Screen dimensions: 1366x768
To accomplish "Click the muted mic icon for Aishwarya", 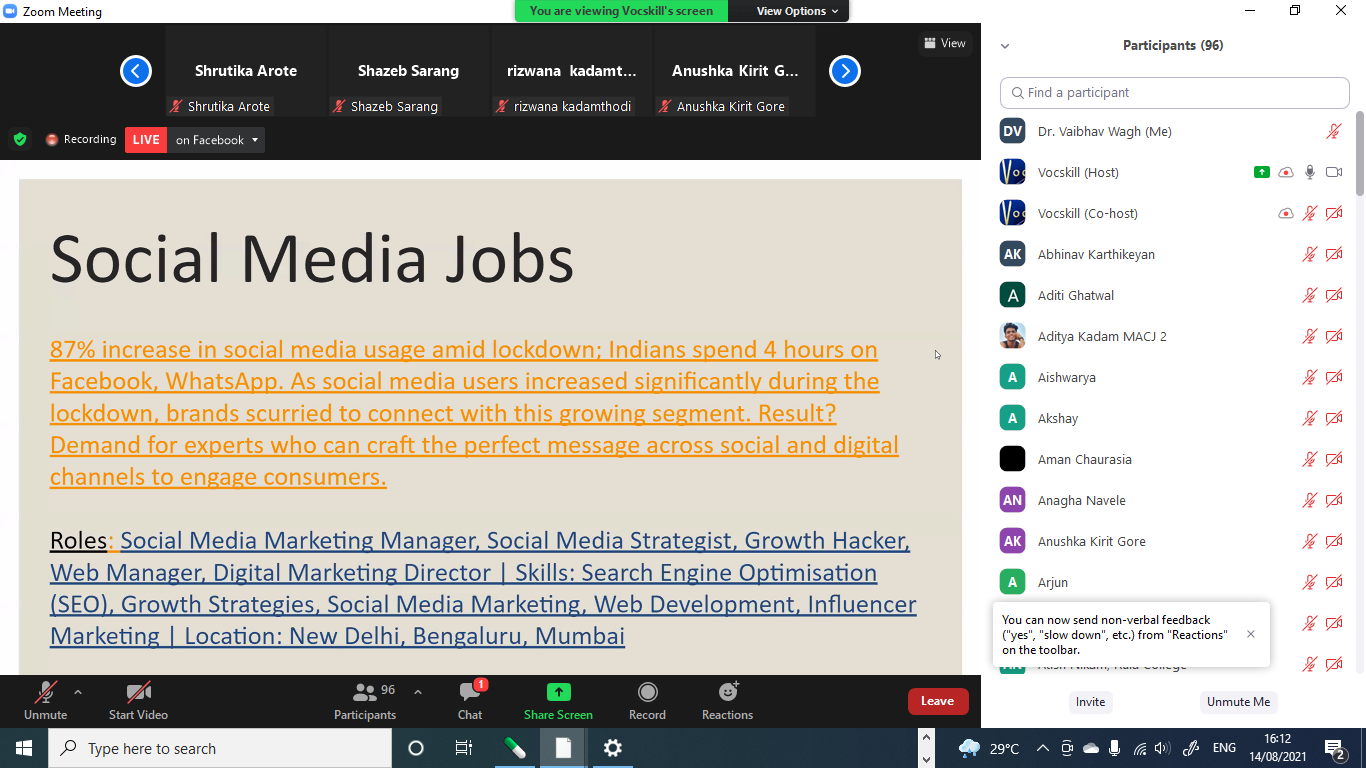I will (1309, 378).
